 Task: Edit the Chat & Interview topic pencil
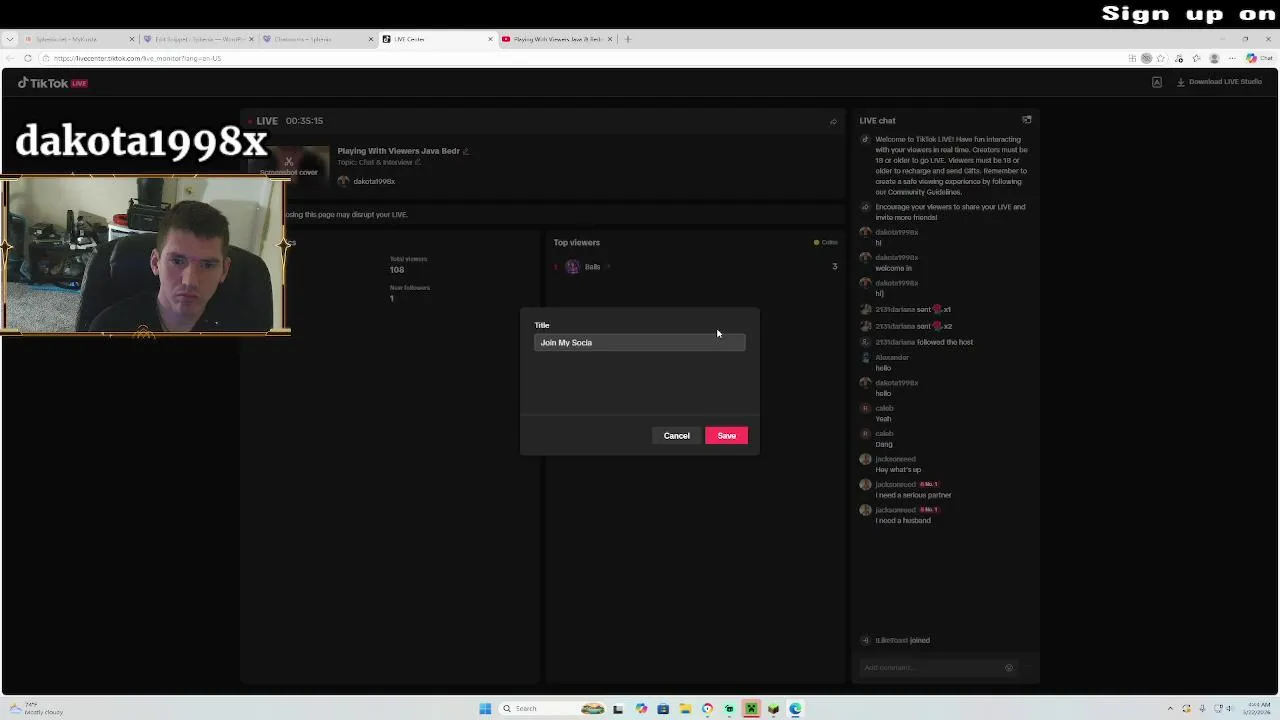418,162
